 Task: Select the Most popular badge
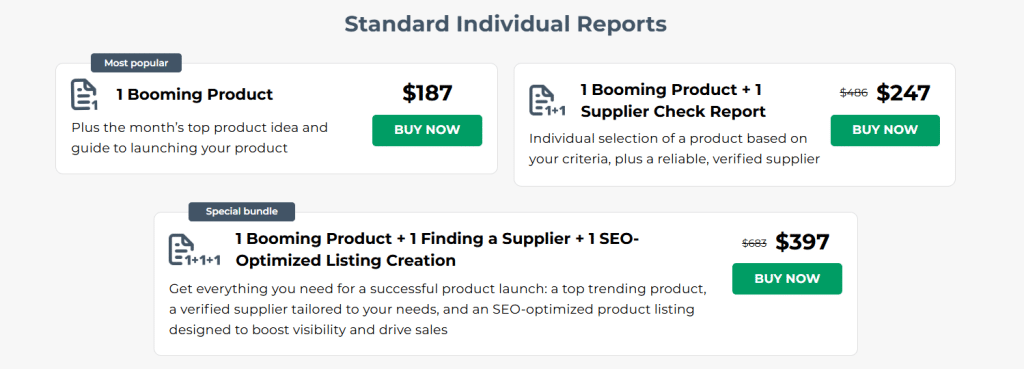[136, 63]
